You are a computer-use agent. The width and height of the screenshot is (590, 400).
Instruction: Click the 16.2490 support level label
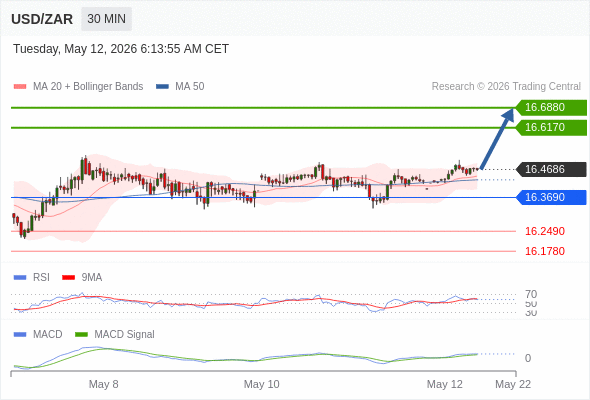545,231
